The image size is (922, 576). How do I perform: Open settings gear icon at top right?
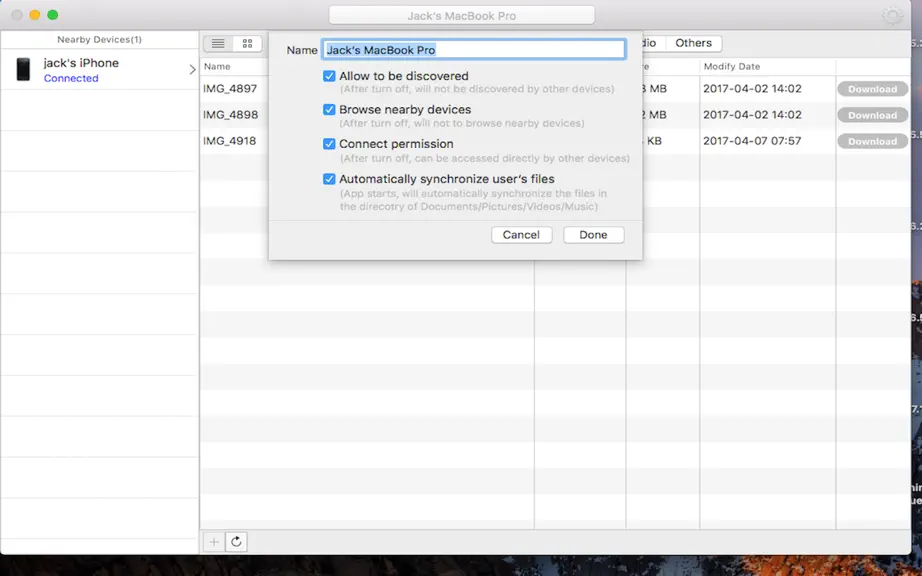pos(892,15)
